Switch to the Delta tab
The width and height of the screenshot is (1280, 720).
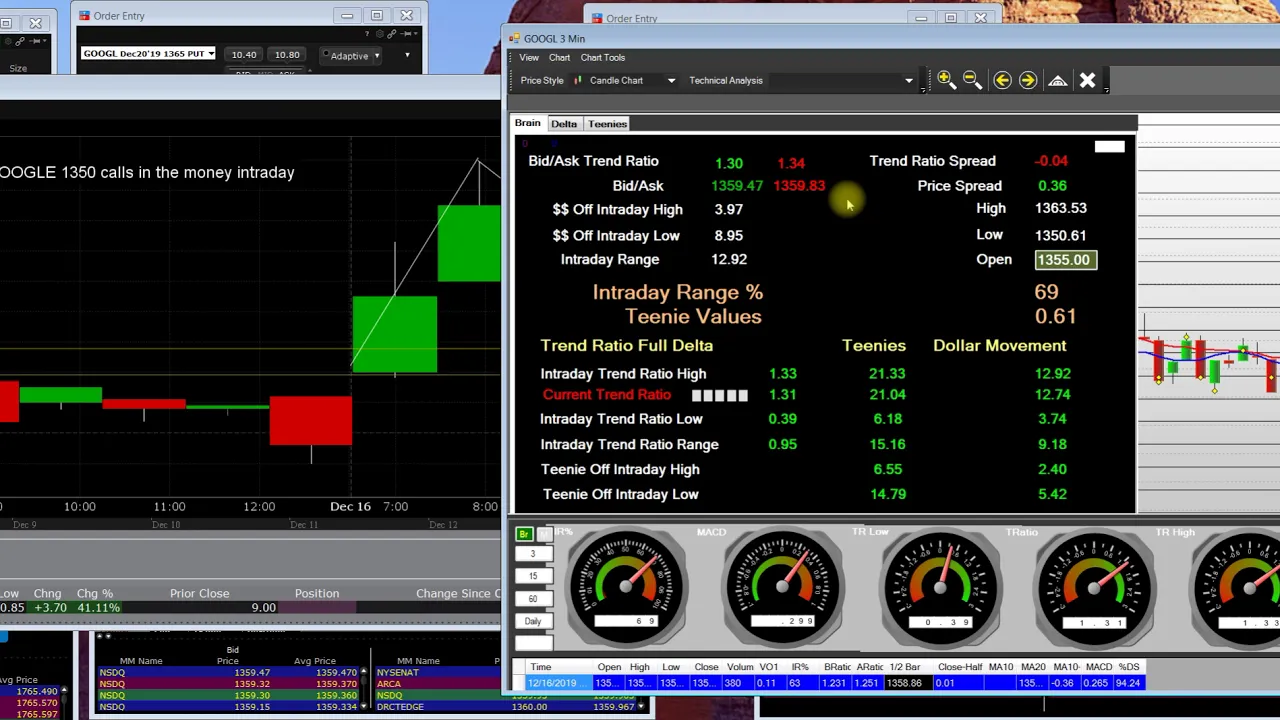click(564, 123)
